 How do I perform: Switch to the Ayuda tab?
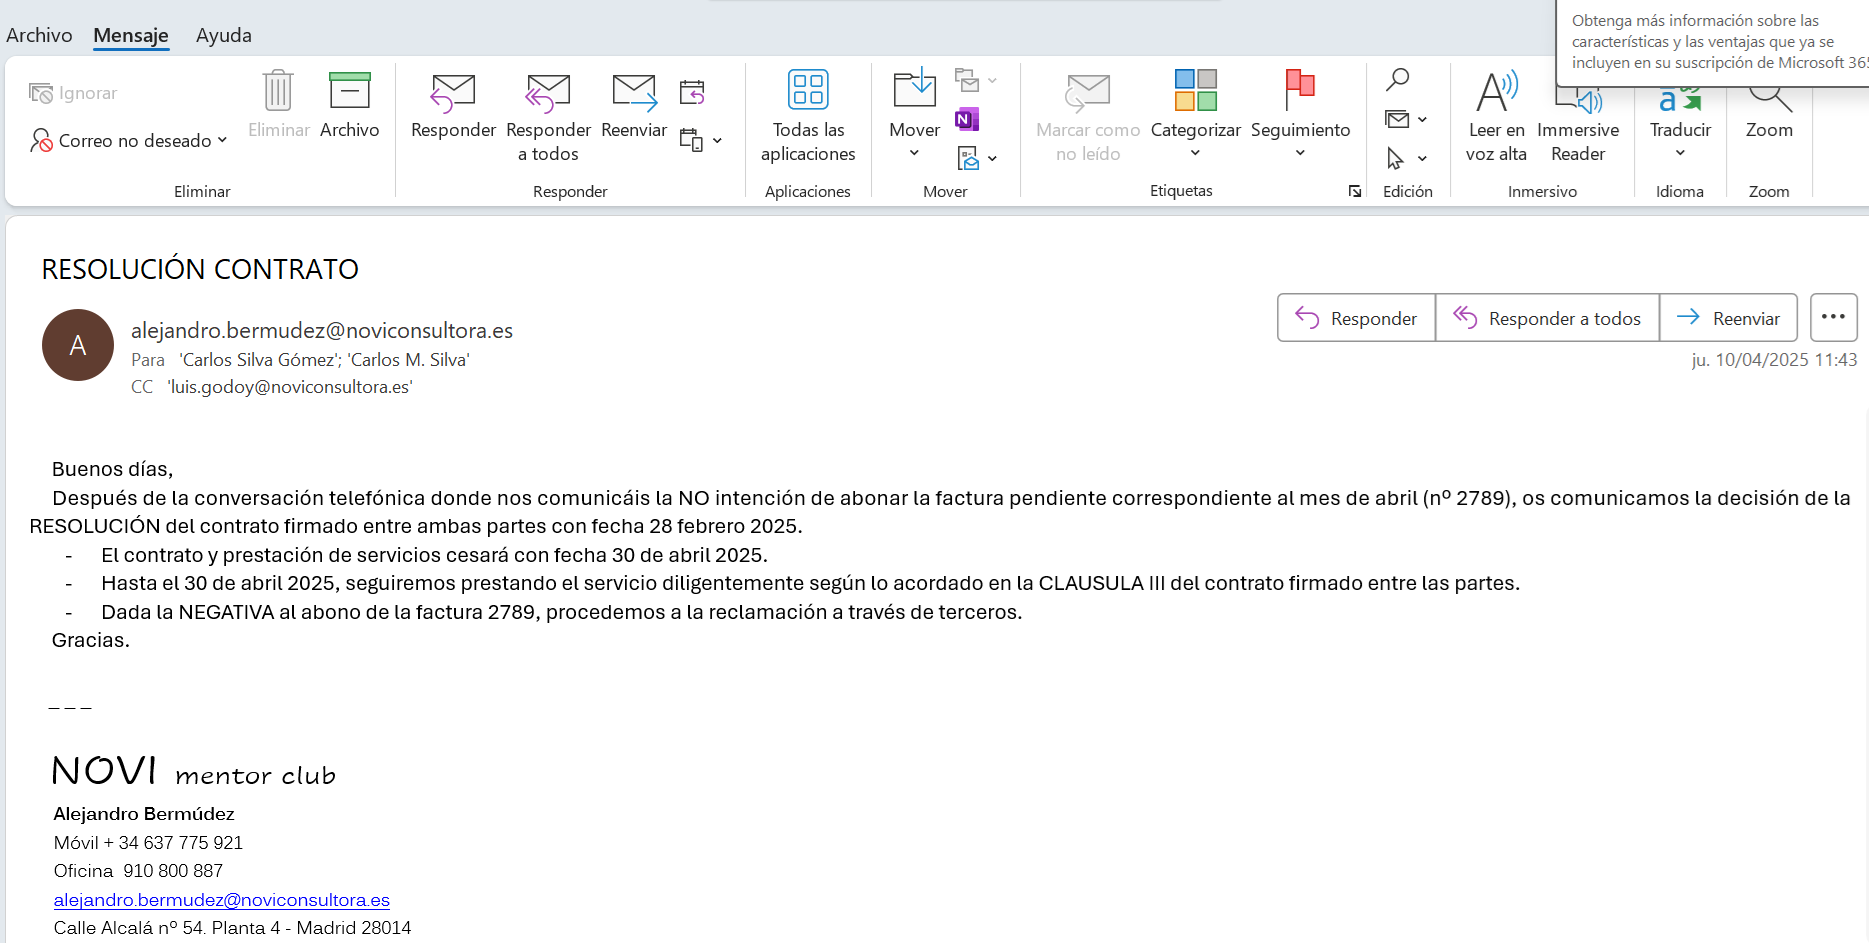pos(224,35)
